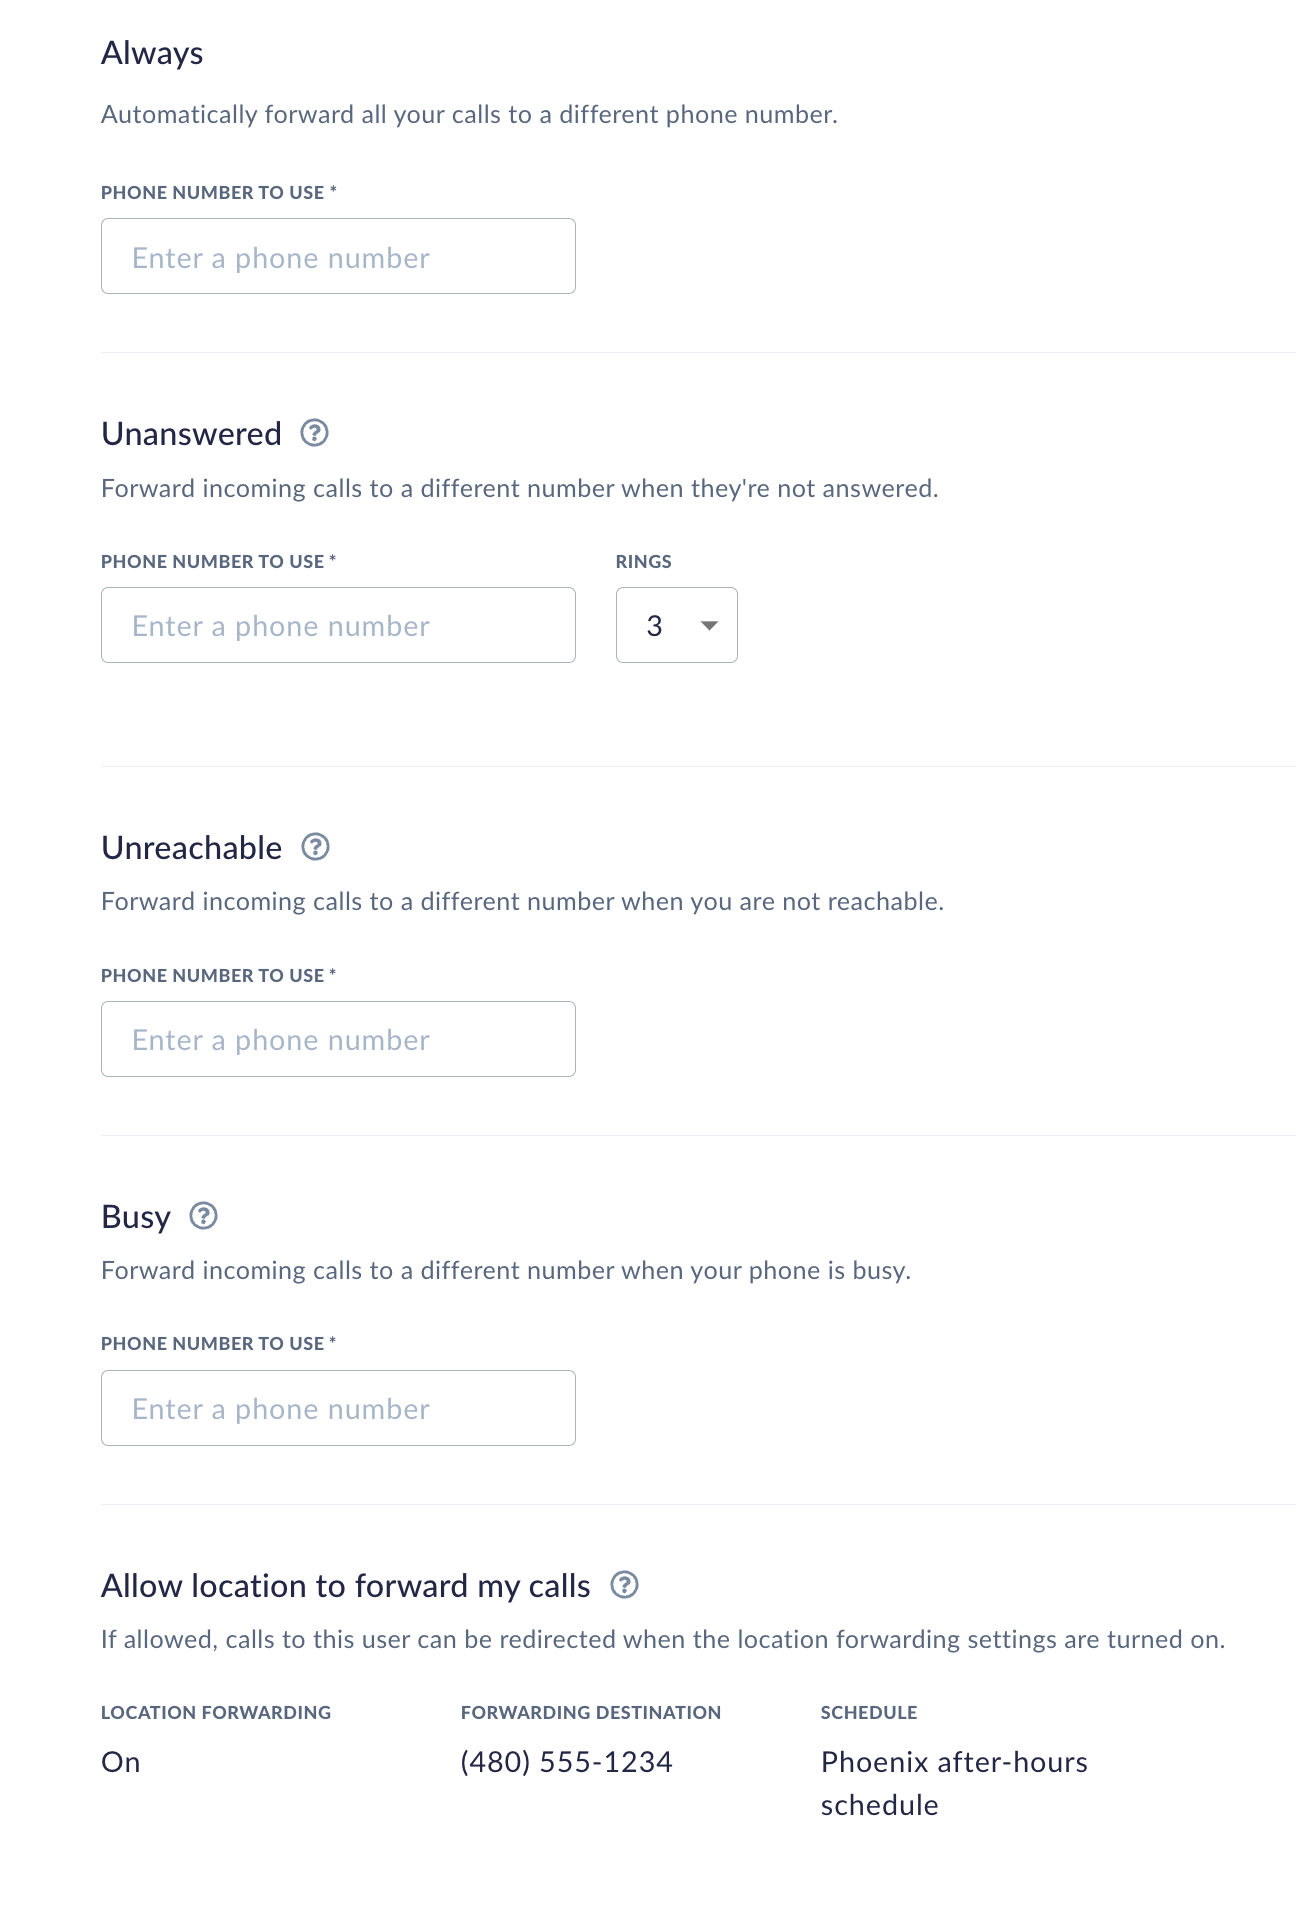Click the Unreachable phone number field
Image resolution: width=1296 pixels, height=1906 pixels.
tap(338, 1039)
